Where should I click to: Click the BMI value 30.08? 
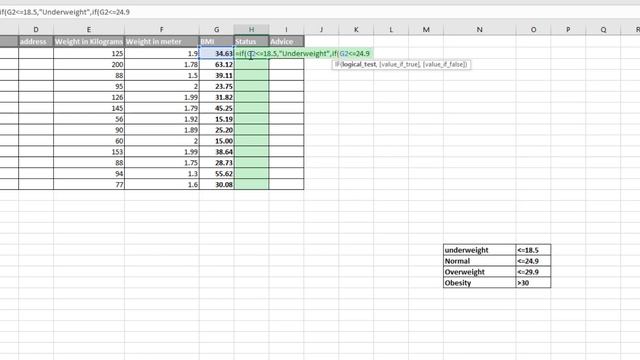coord(216,184)
